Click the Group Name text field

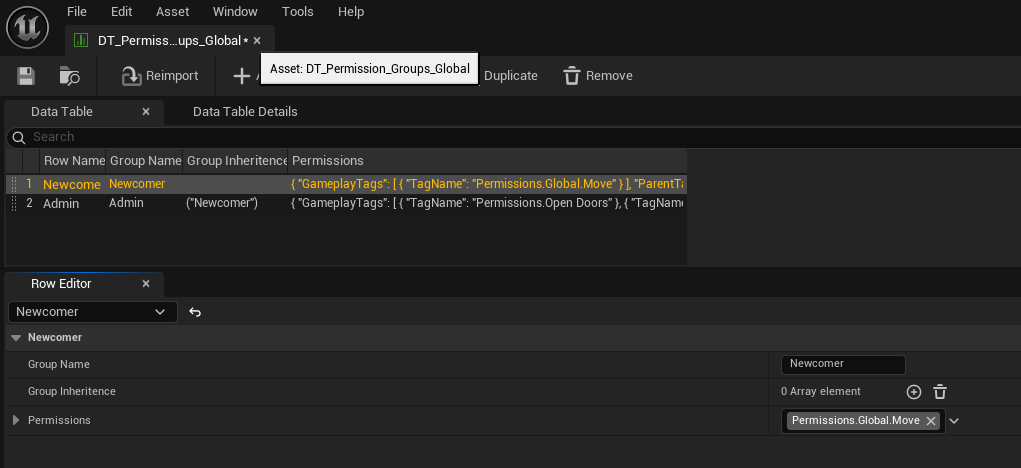(842, 364)
